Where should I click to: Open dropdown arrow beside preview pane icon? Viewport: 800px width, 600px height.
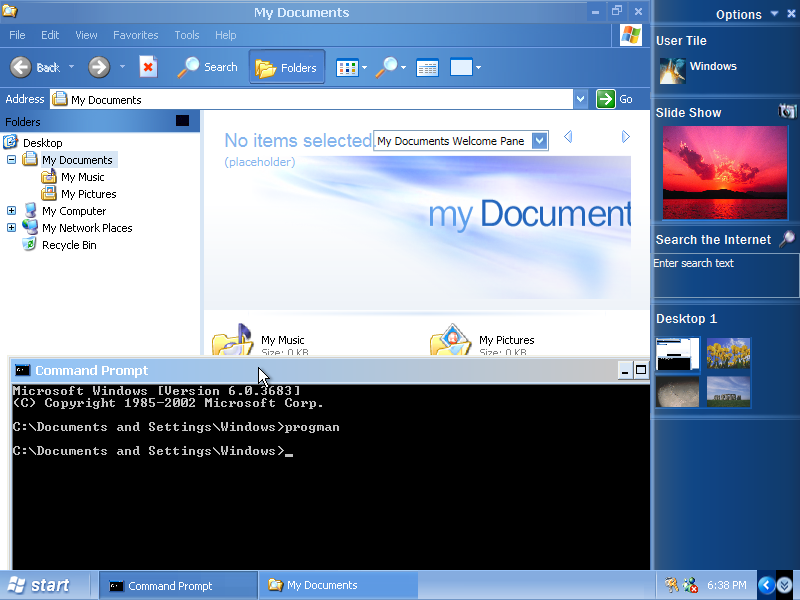478,67
